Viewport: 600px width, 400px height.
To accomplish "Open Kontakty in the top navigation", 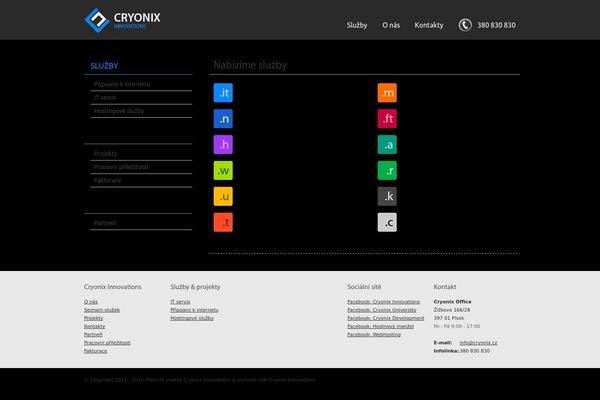I will click(x=428, y=25).
